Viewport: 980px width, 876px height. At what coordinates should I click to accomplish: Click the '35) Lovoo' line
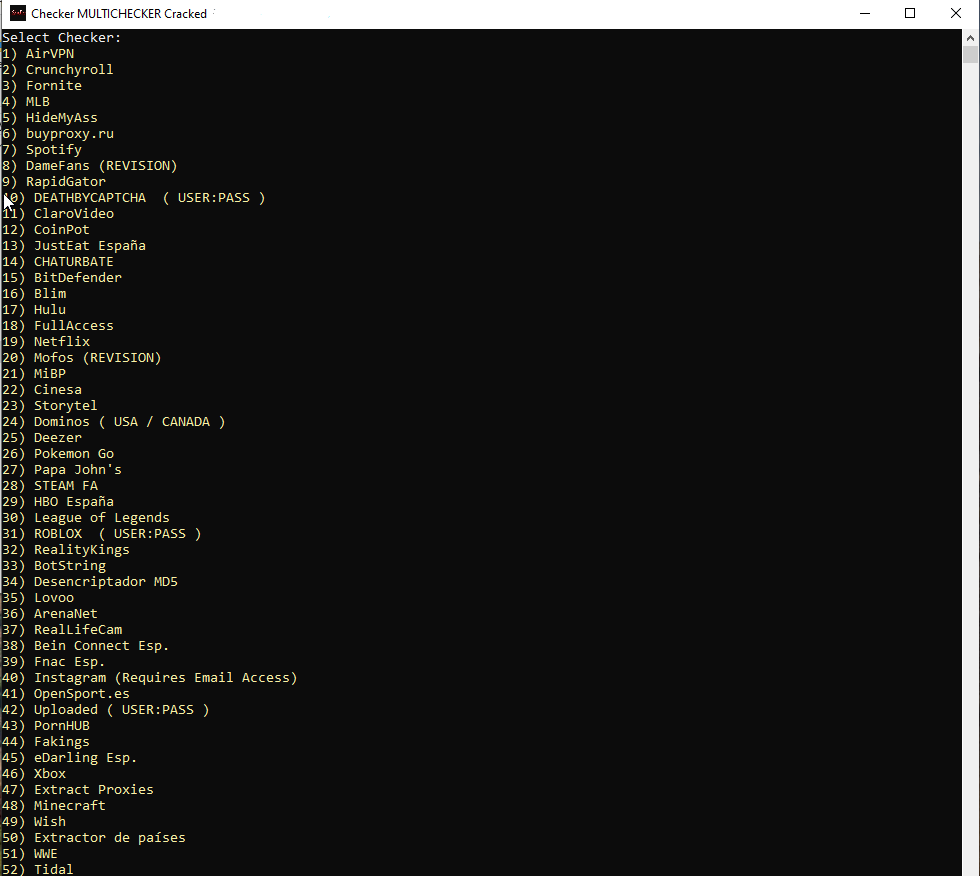tap(38, 597)
